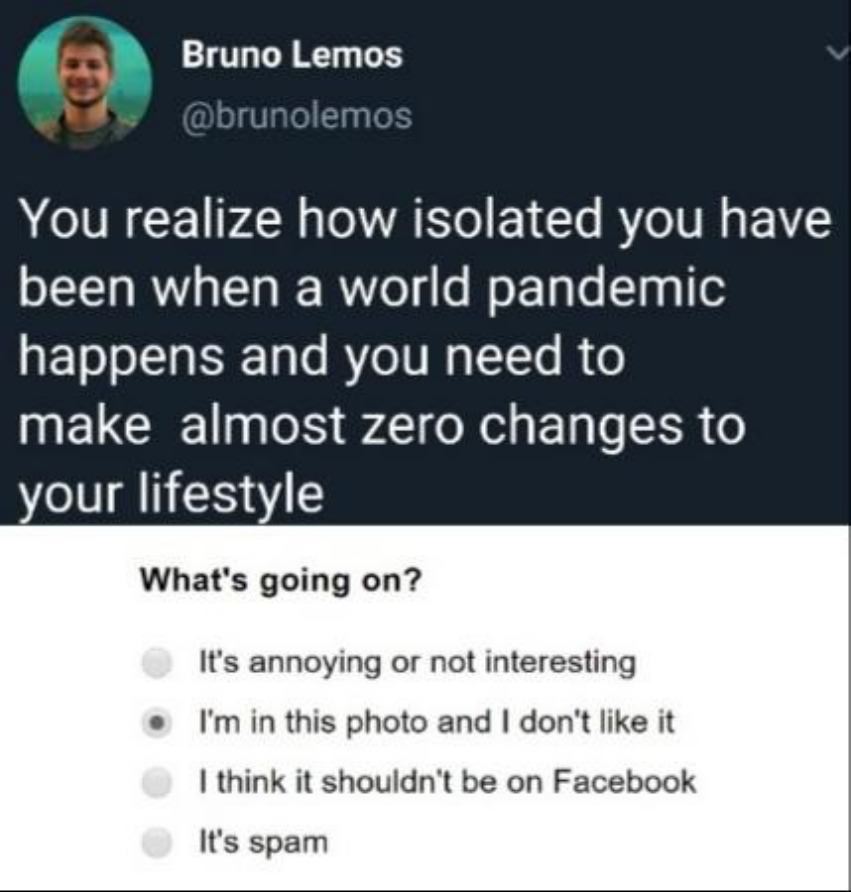The image size is (851, 892).
Task: Click the 'I'm in this photo and I don't like it' label
Action: click(437, 722)
